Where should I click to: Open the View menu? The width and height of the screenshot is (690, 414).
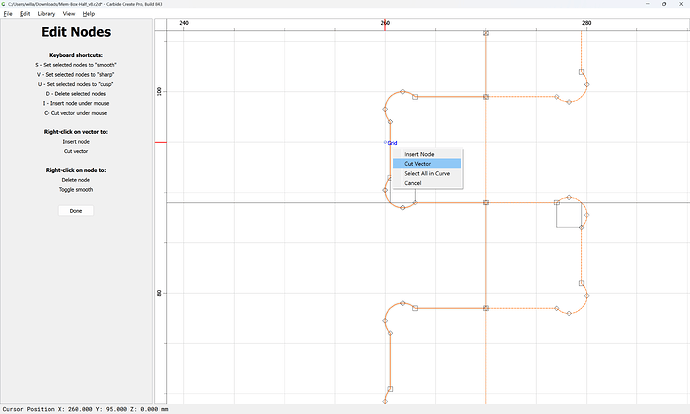click(x=69, y=14)
